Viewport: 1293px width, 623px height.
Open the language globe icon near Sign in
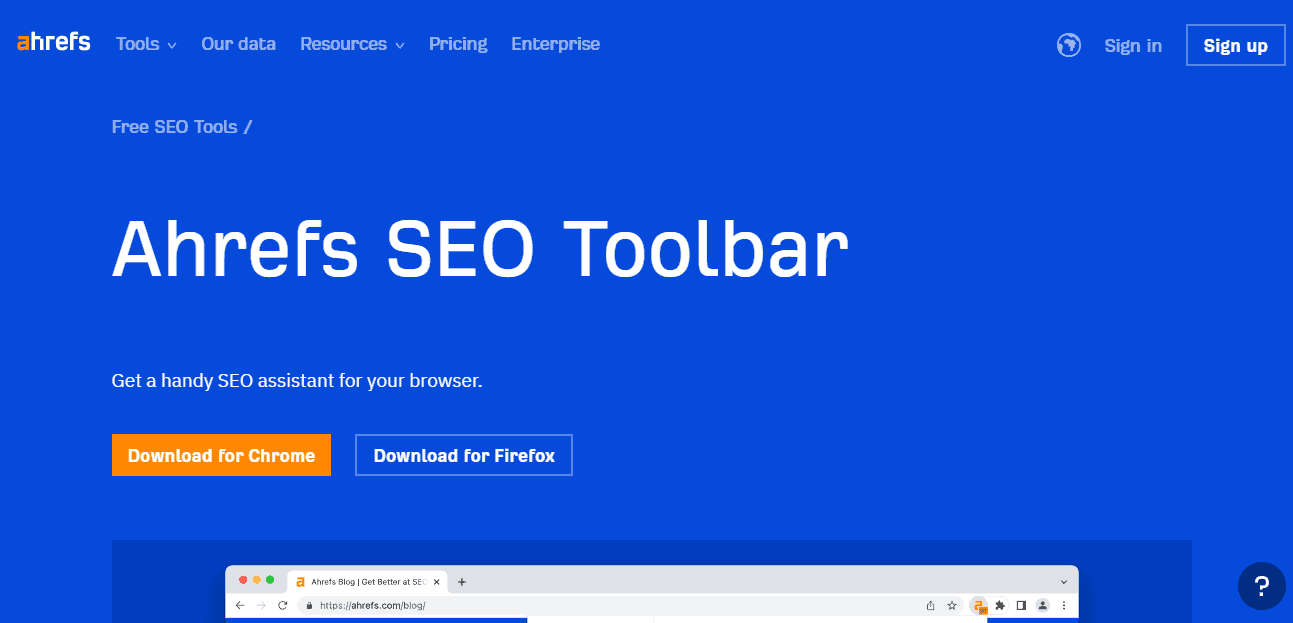pos(1068,45)
